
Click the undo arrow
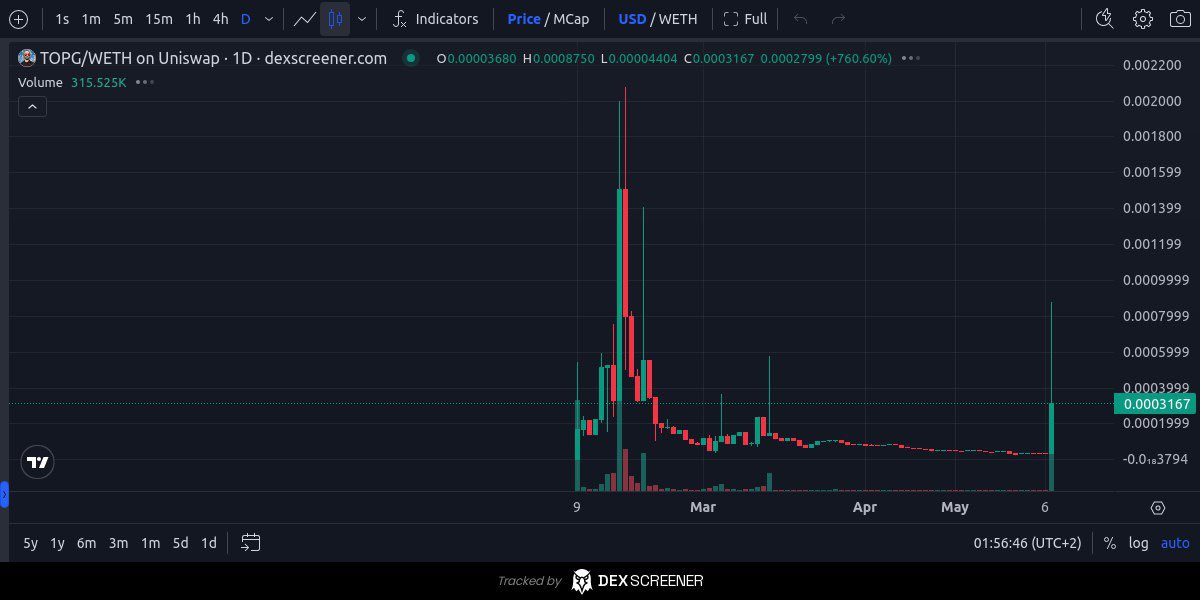pos(800,19)
